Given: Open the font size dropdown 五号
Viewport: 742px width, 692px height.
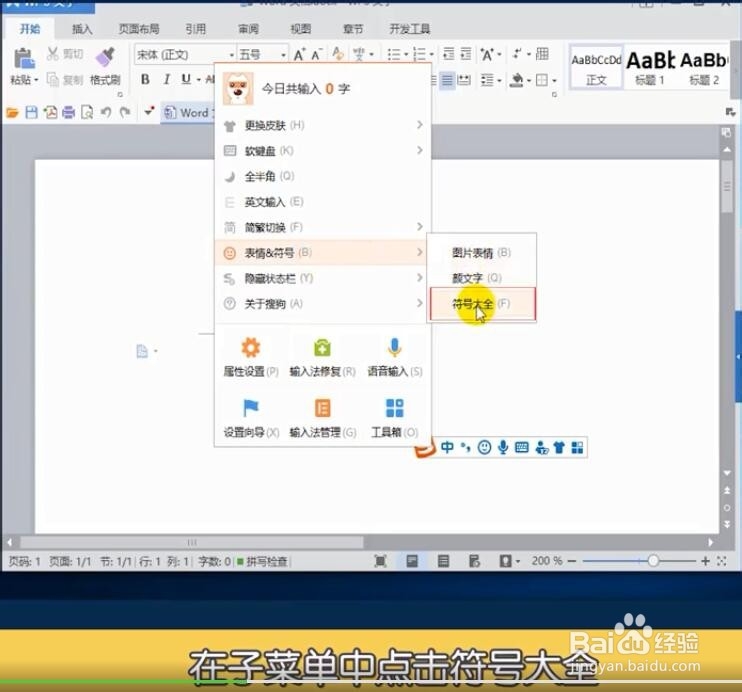Looking at the screenshot, I should click(262, 55).
